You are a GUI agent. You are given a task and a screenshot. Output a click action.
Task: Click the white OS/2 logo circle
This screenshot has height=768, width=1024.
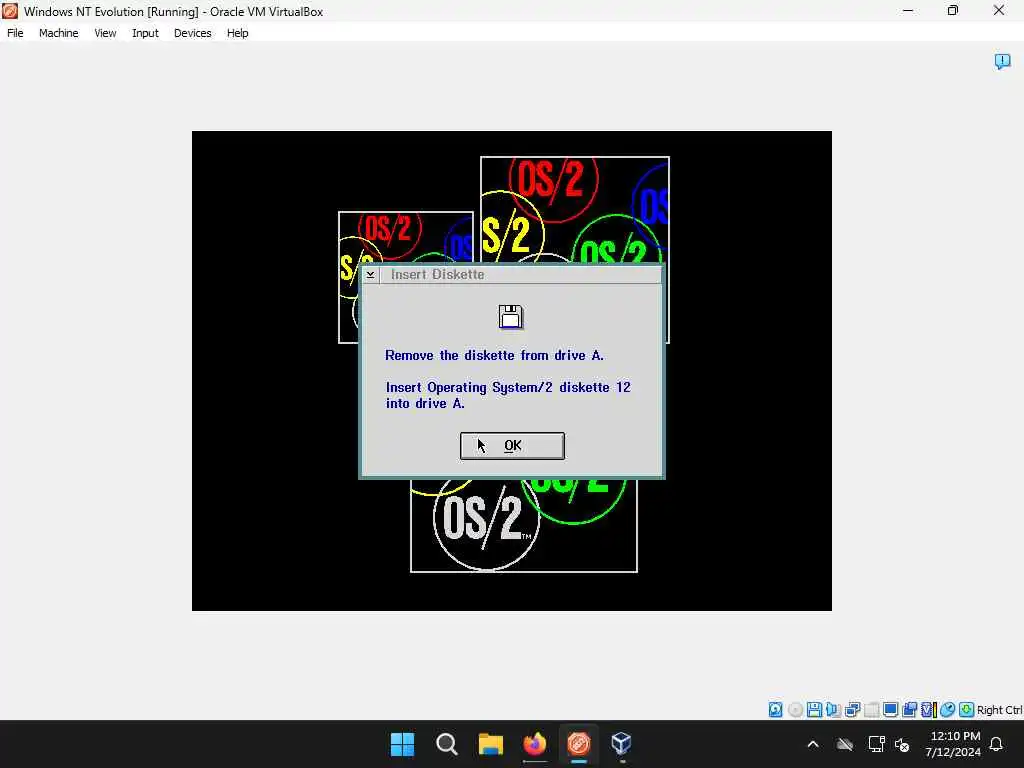click(x=486, y=519)
